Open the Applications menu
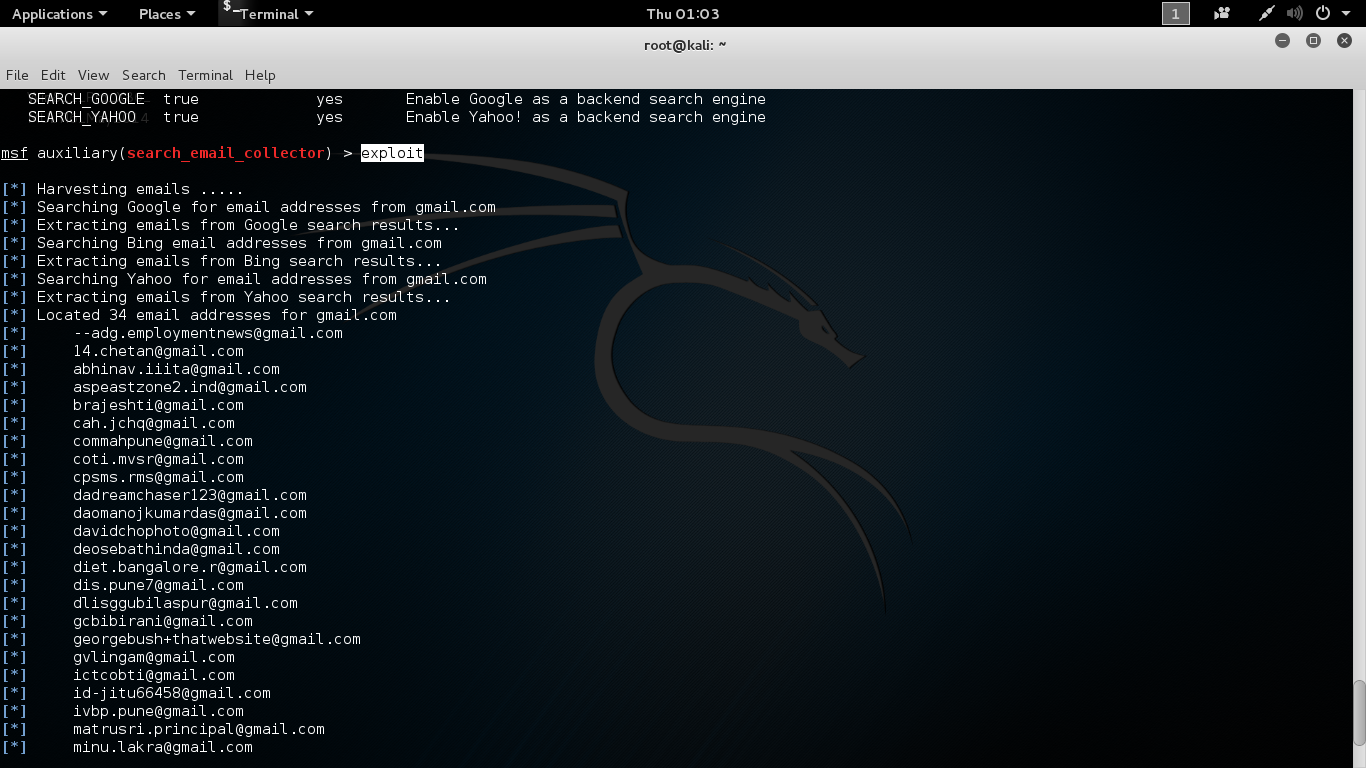The width and height of the screenshot is (1366, 768). [x=59, y=14]
